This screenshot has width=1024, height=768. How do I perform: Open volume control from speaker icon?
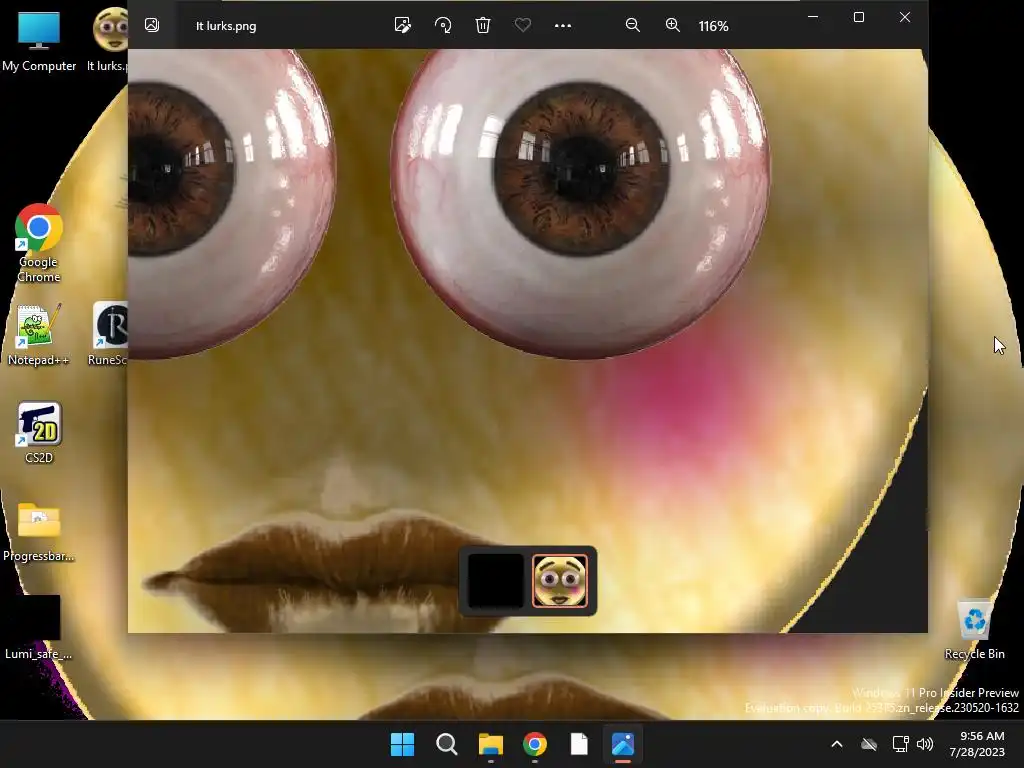coord(925,744)
